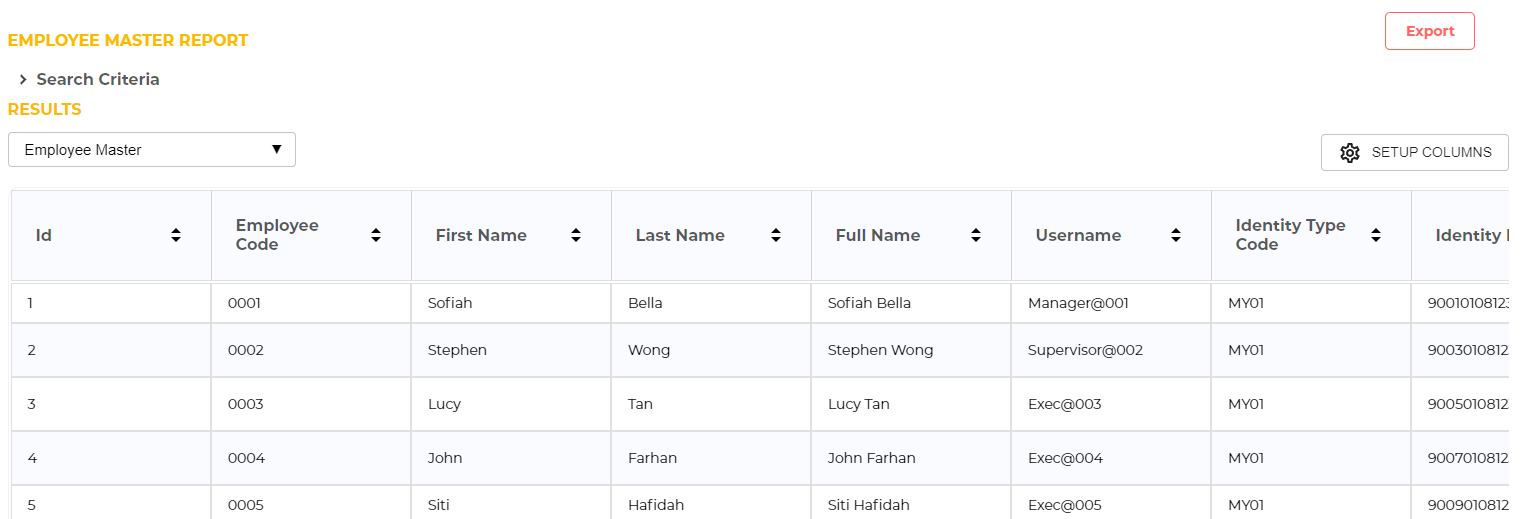Image resolution: width=1521 pixels, height=519 pixels.
Task: Click the Identity Type Code sort icon
Action: coord(1376,235)
